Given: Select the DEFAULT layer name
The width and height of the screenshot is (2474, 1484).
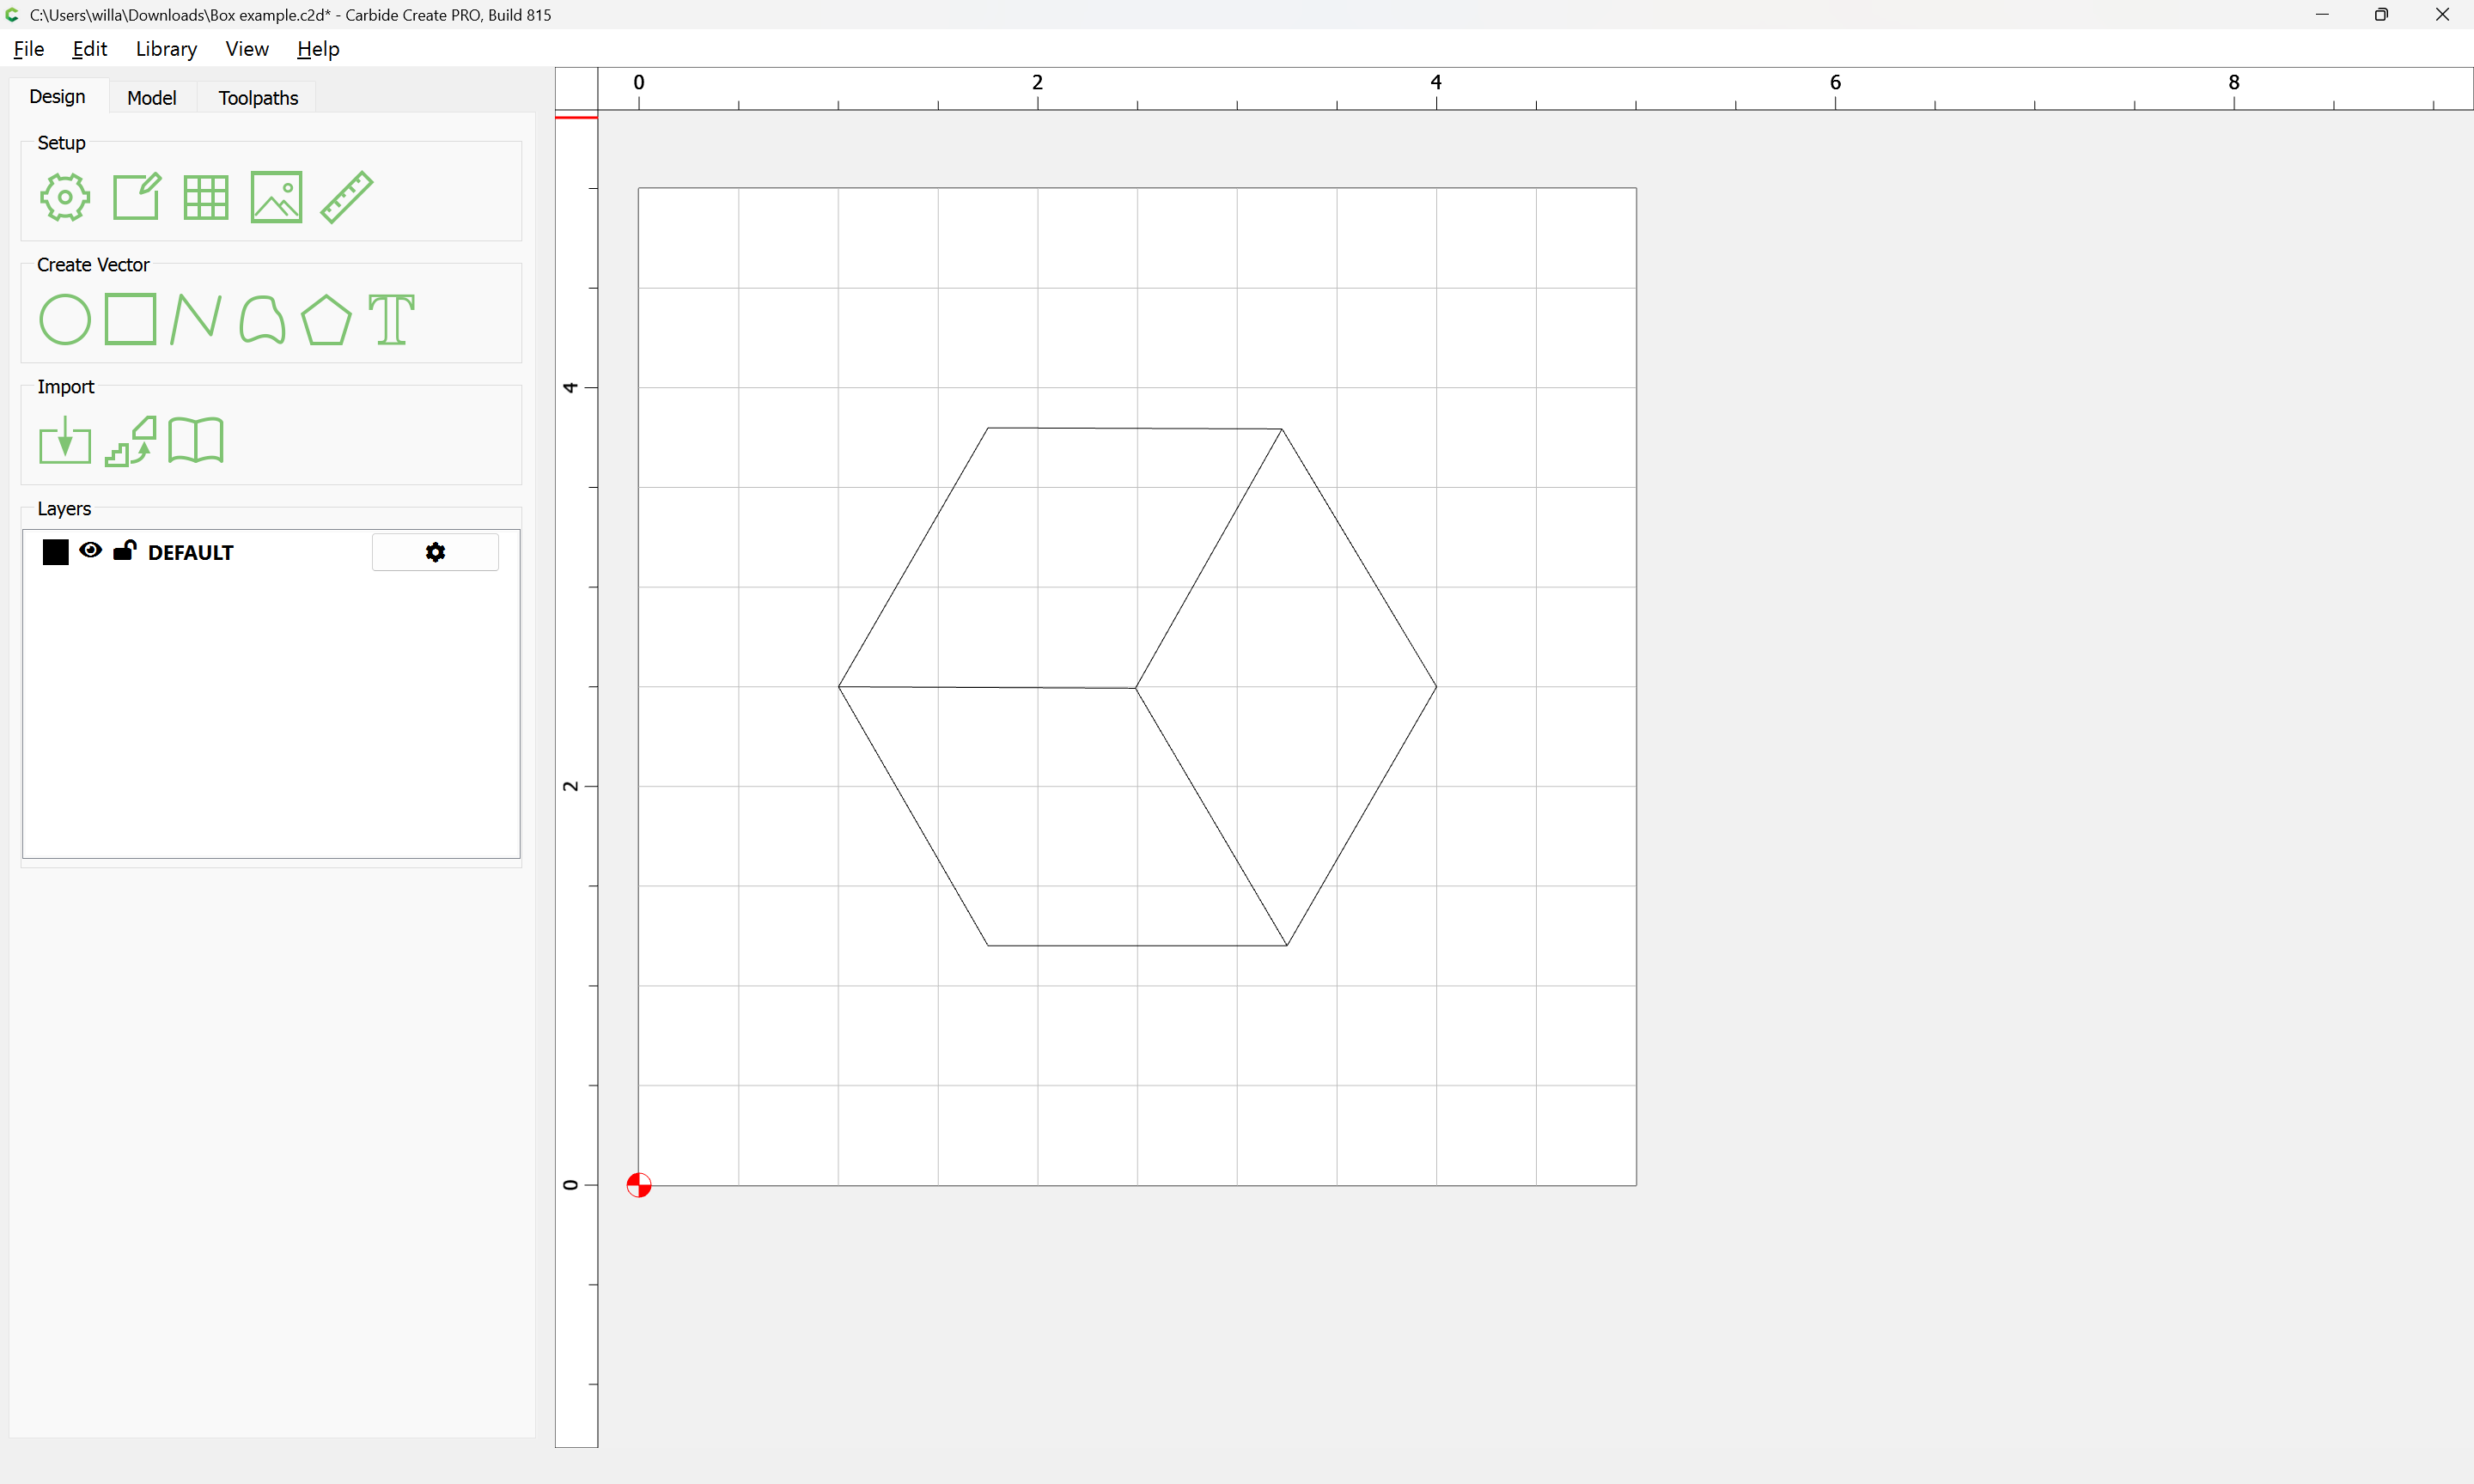Looking at the screenshot, I should point(190,553).
